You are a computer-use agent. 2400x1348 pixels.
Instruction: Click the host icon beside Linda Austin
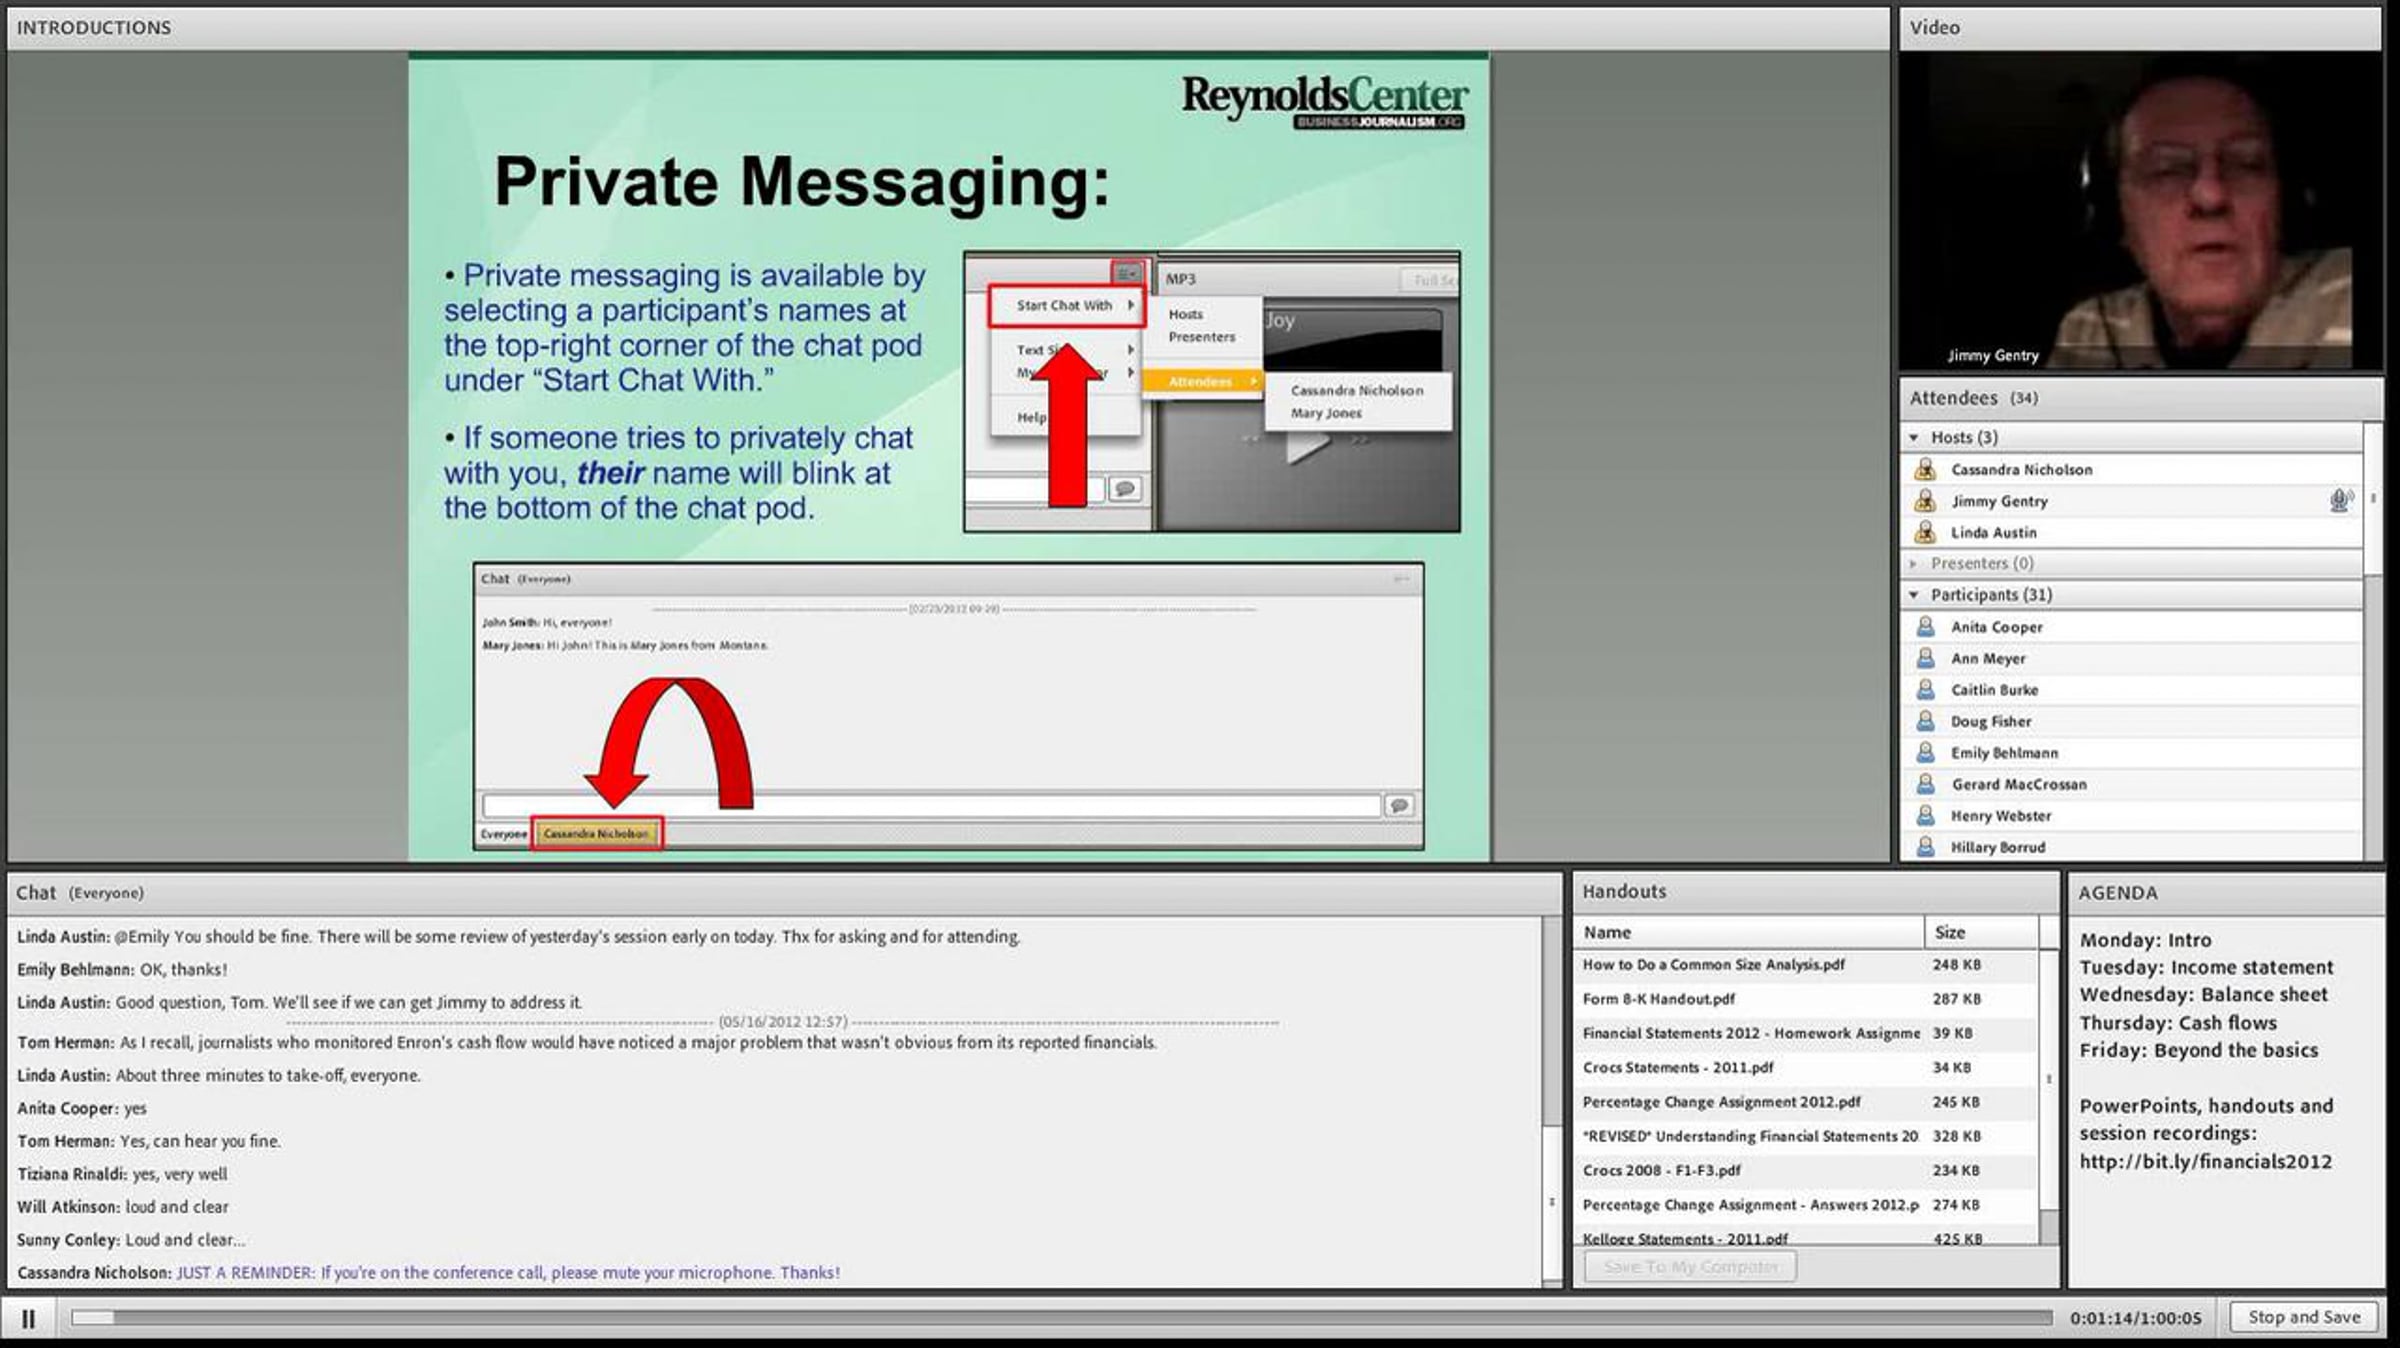pos(1925,532)
